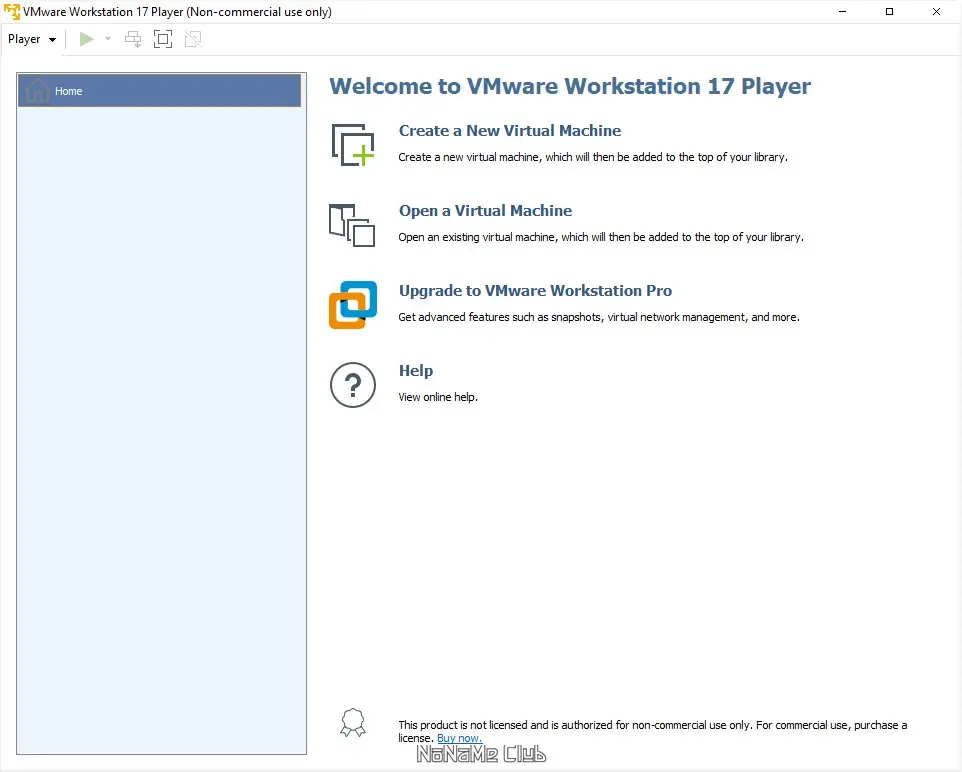Enter full screen mode icon

[163, 39]
